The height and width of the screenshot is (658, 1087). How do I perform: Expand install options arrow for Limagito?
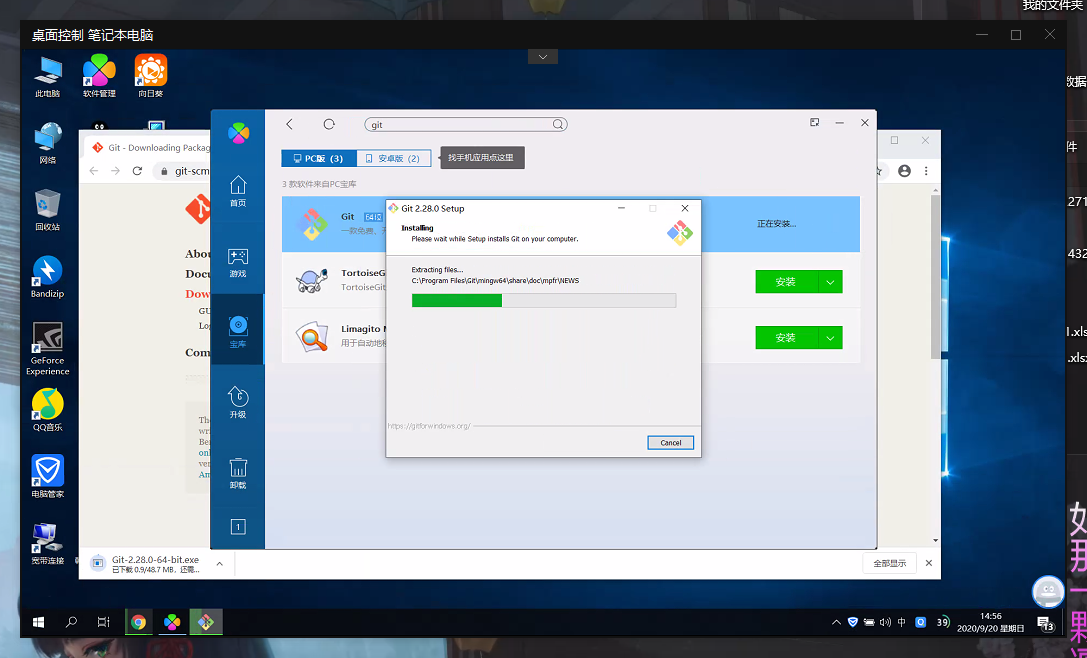click(x=830, y=338)
